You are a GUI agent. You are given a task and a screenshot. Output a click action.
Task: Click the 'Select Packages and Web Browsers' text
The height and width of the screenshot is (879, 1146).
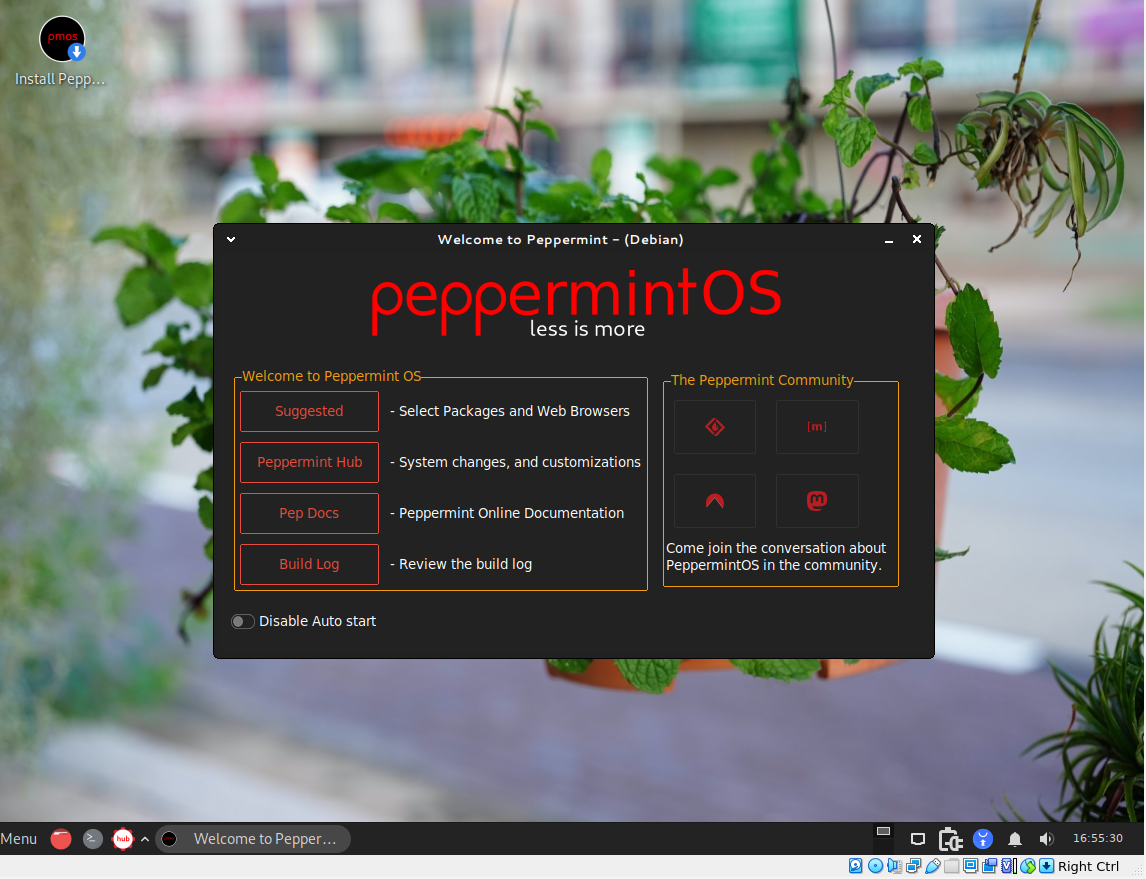point(514,411)
